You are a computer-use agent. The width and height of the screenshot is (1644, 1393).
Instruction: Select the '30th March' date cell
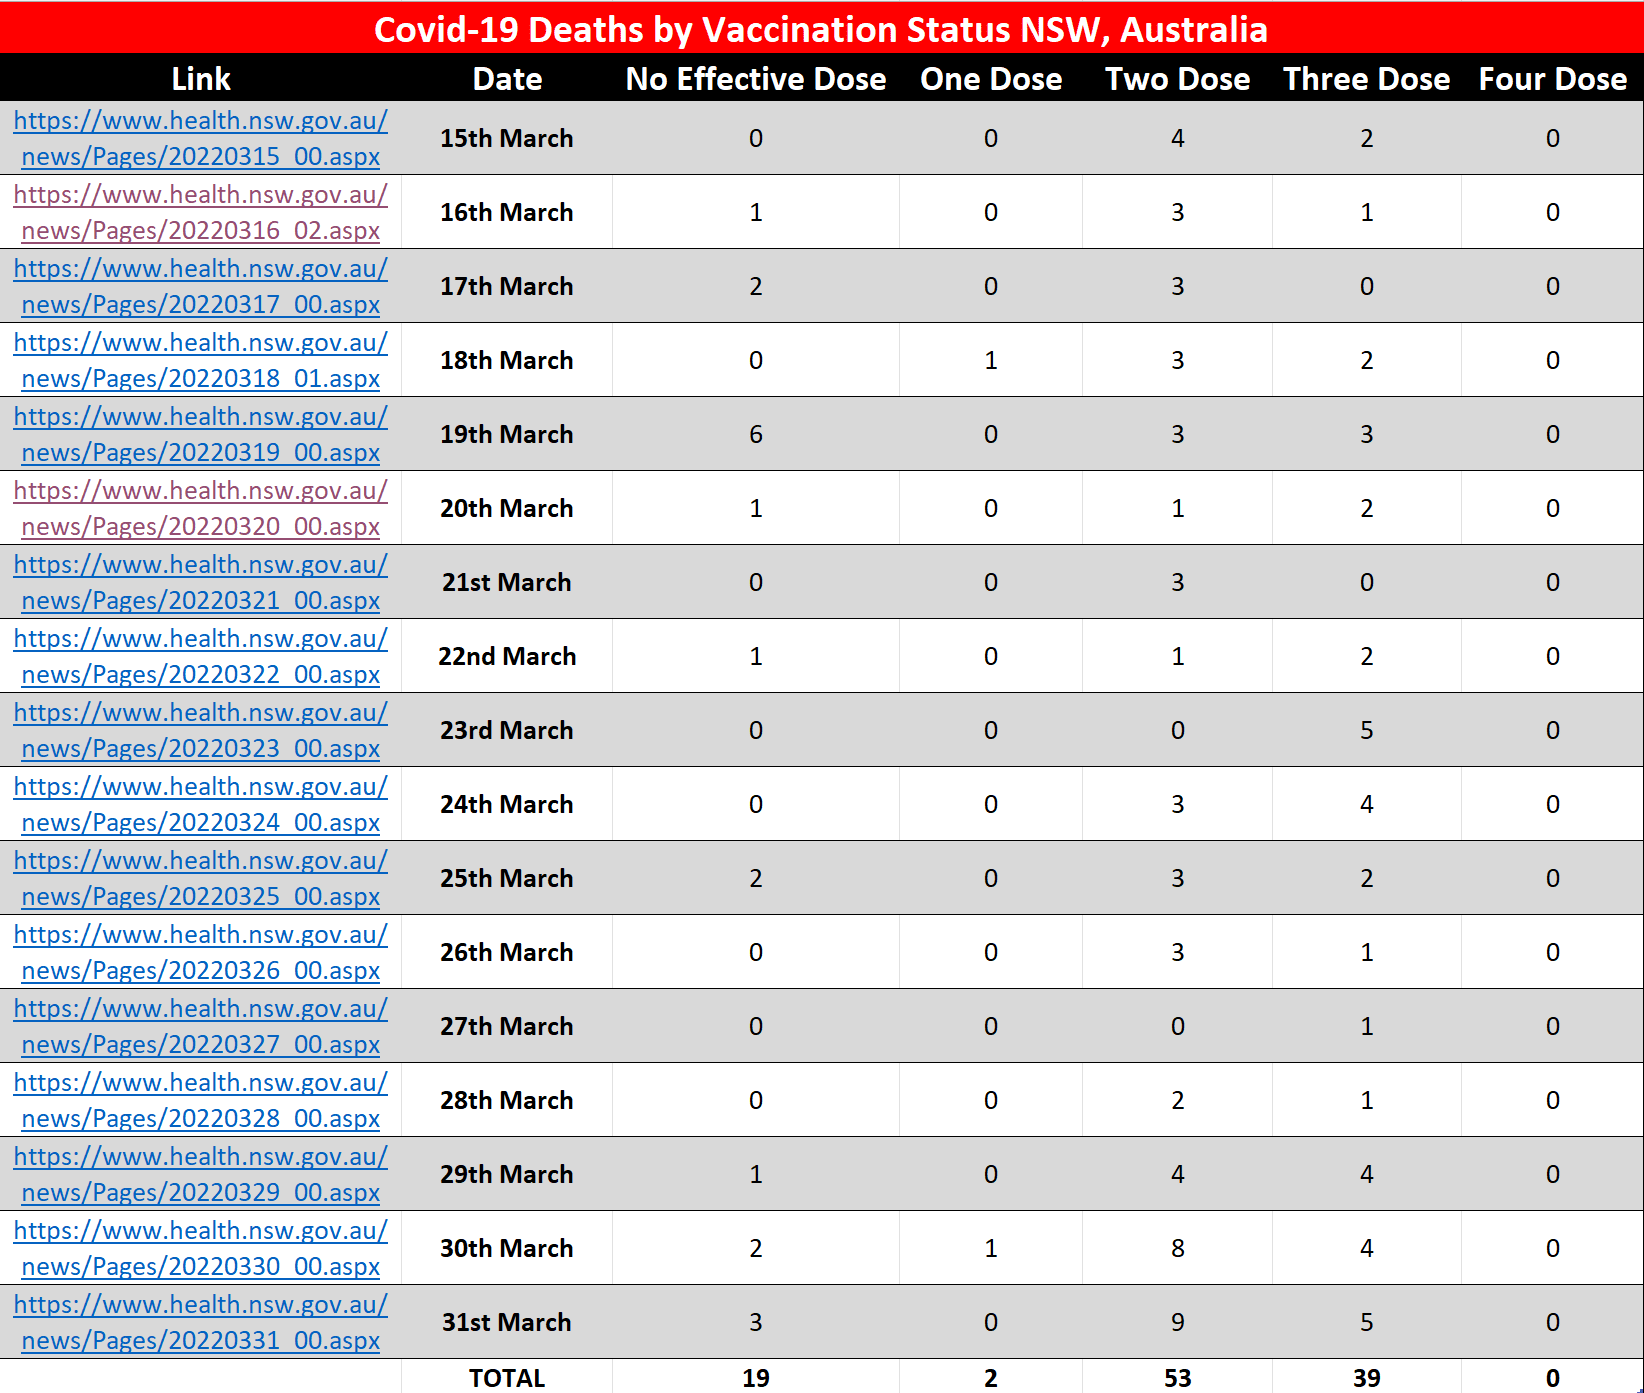[507, 1248]
